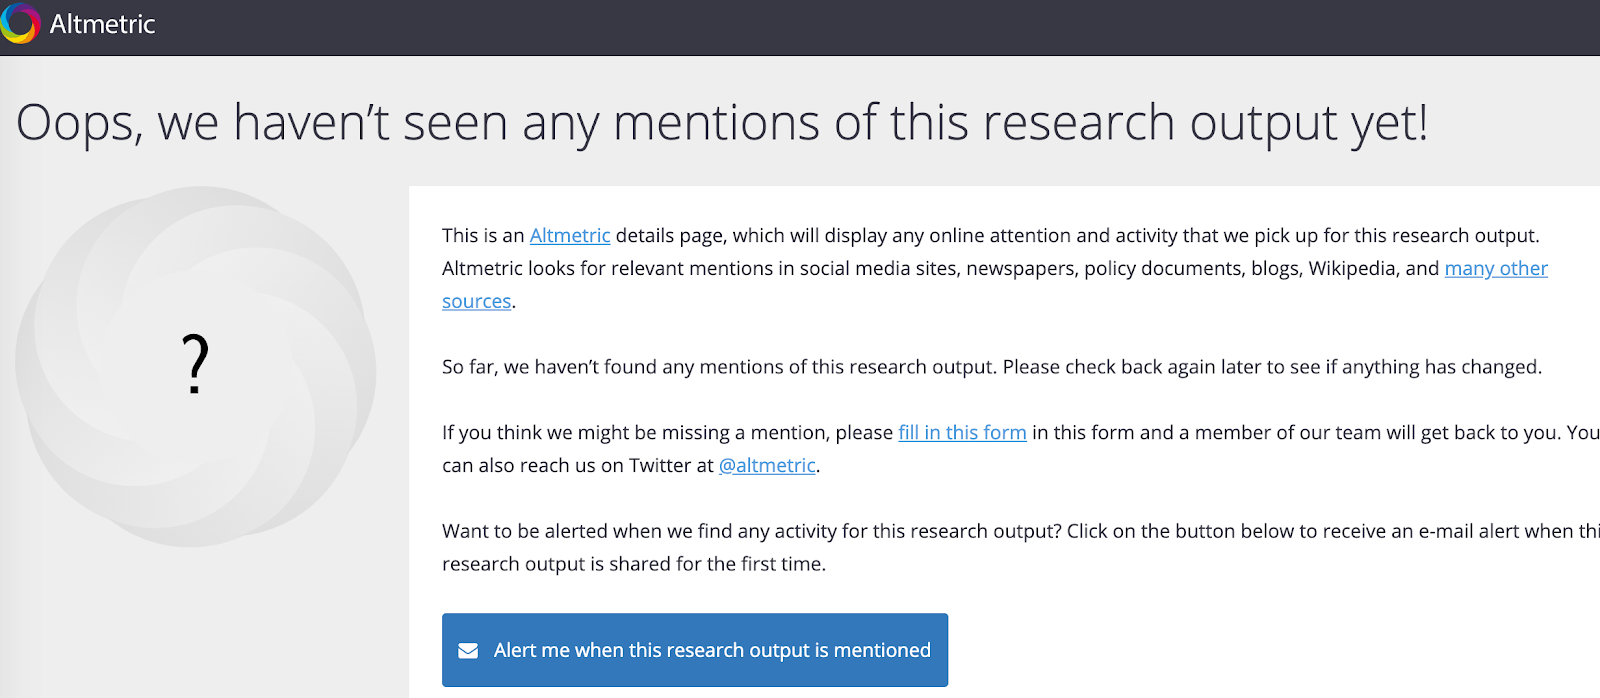Click the "Oops, we haven't seen any mentions" heading
Screen dimensions: 1600x698
(x=722, y=123)
